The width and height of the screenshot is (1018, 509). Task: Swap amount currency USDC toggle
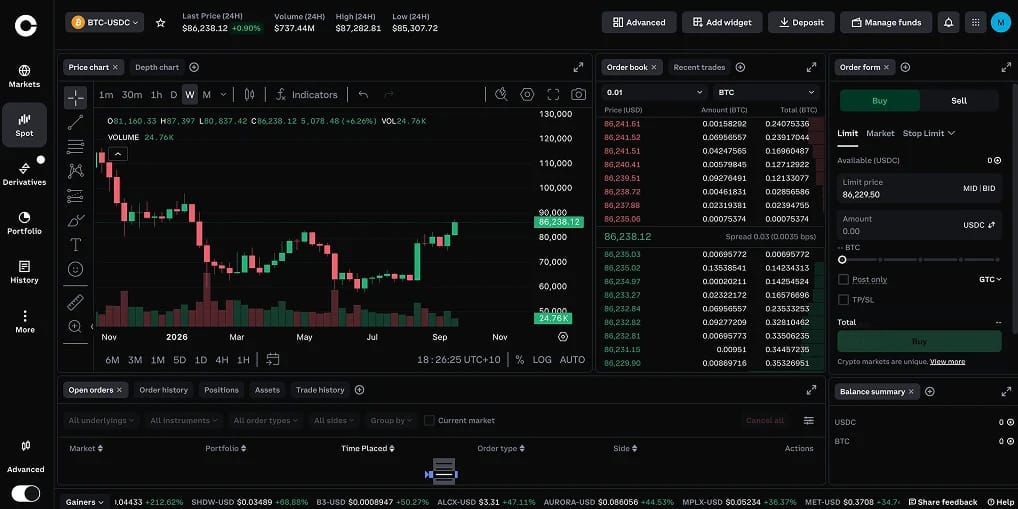tap(979, 225)
